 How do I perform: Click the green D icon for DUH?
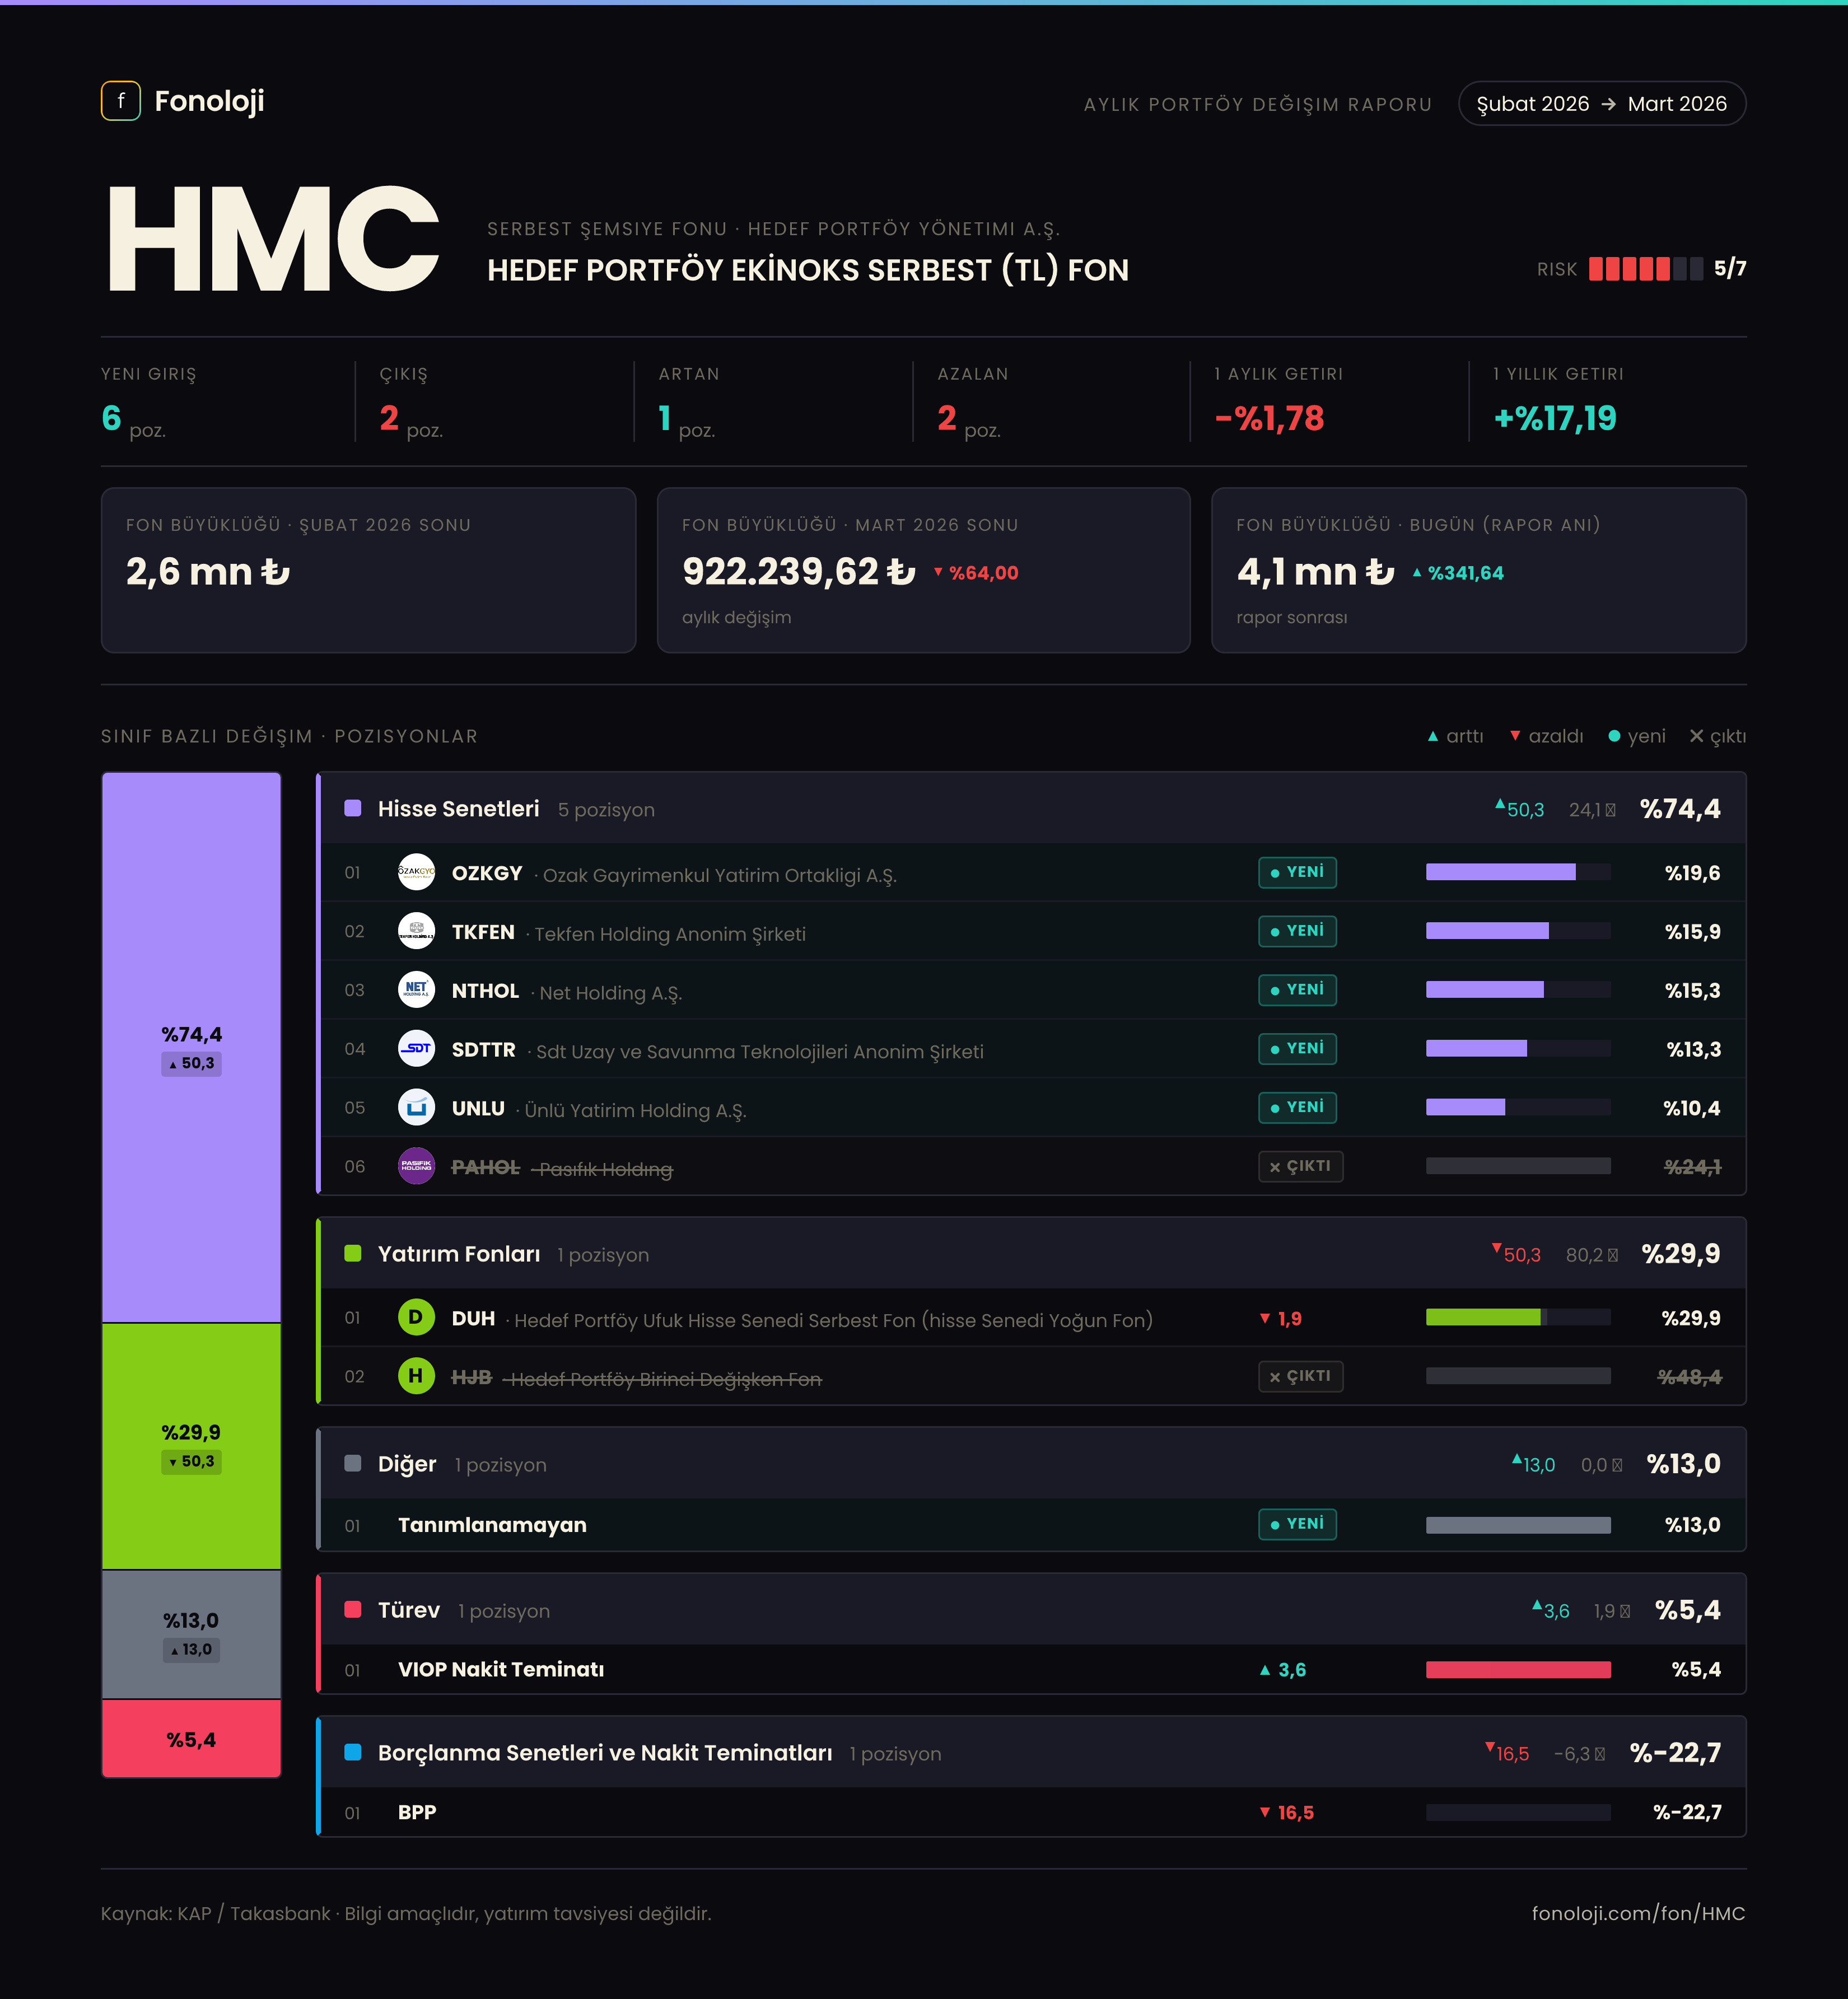tap(416, 1317)
